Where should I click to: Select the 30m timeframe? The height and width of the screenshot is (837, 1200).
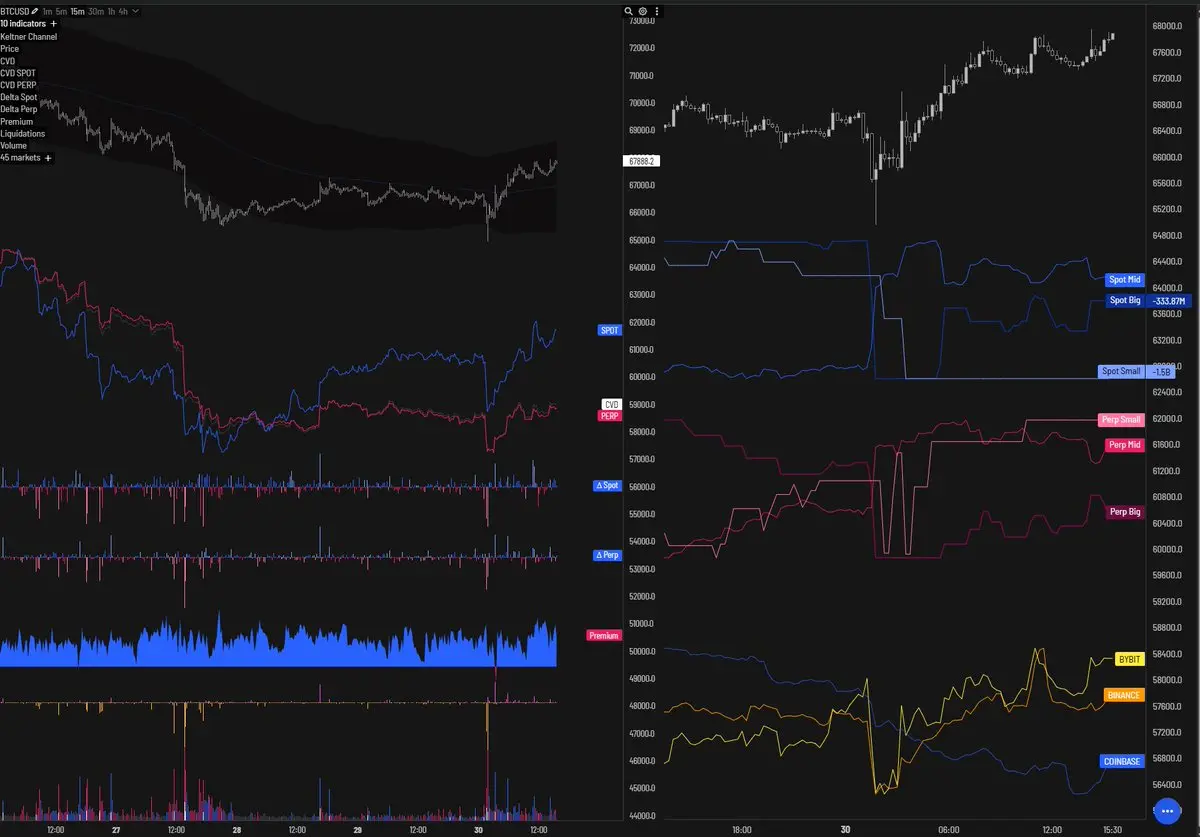(x=95, y=11)
